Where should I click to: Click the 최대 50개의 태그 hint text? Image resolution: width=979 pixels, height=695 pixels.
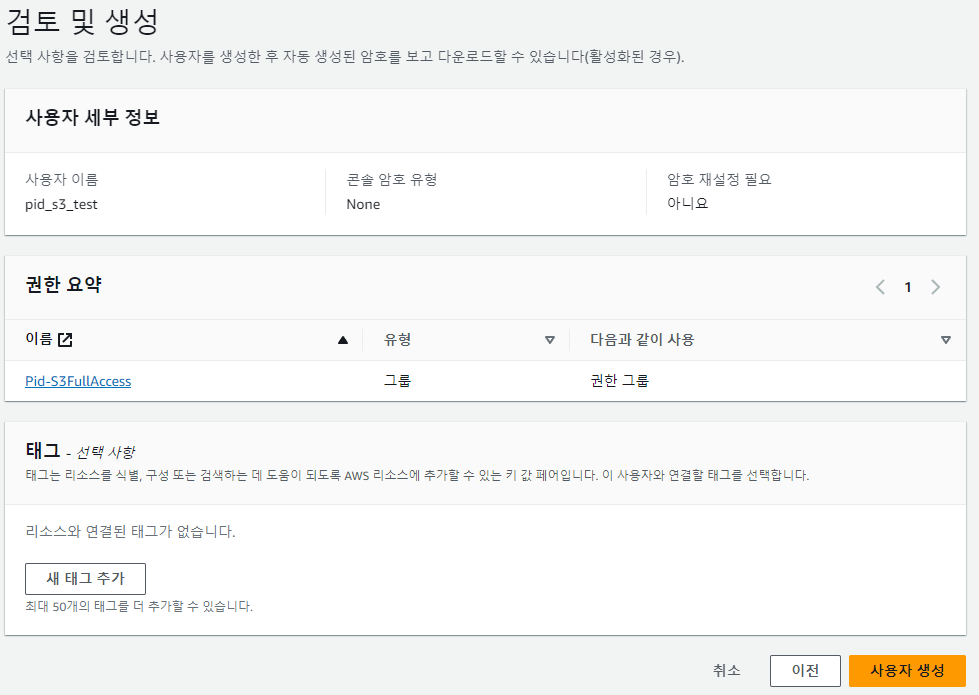click(139, 606)
